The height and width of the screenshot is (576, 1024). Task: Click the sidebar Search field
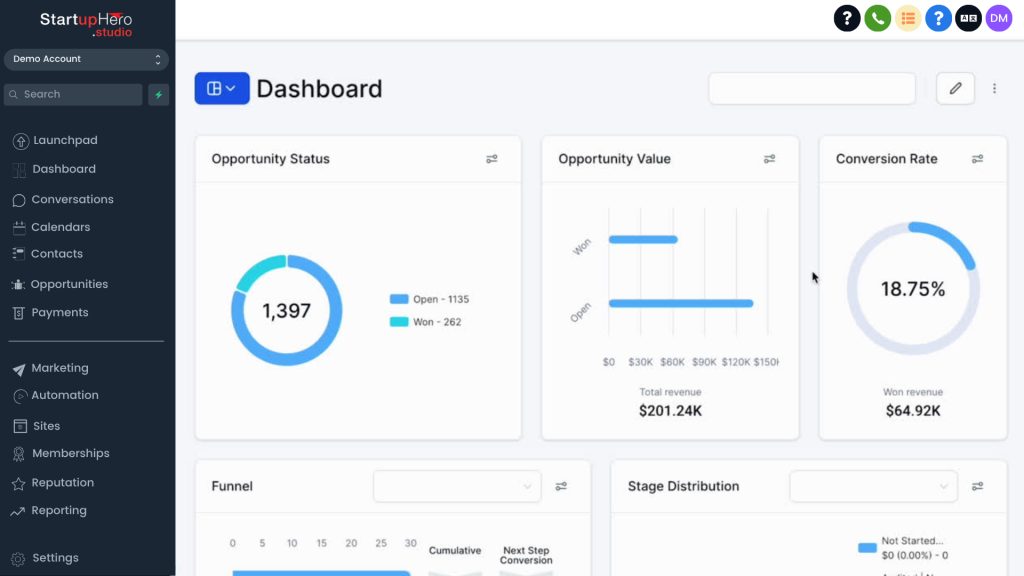(74, 95)
